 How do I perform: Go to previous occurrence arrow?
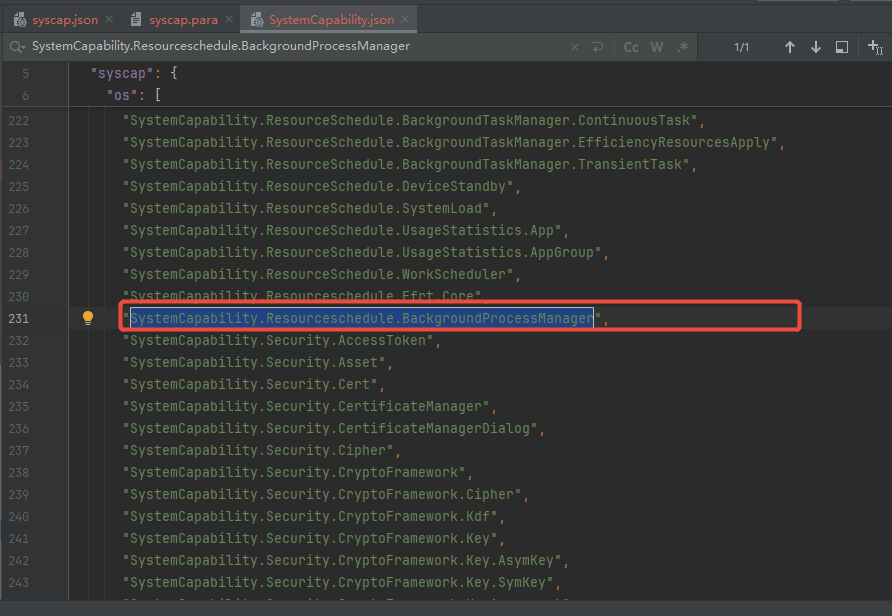coord(790,47)
